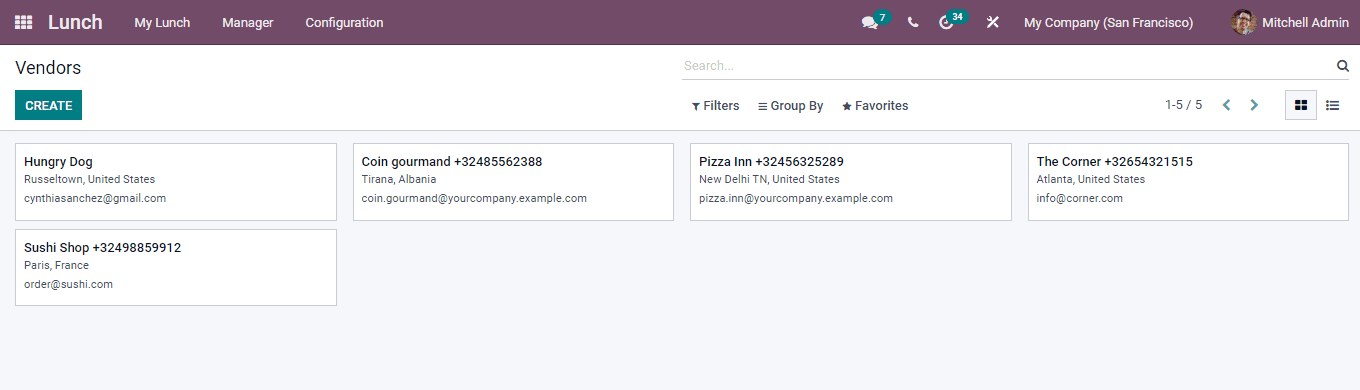Expand the Filters dropdown
This screenshot has width=1360, height=390.
pyautogui.click(x=716, y=106)
